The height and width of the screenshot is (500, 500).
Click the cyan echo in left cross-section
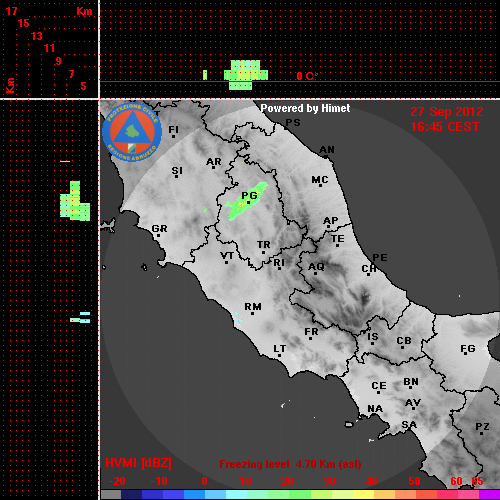click(x=80, y=317)
